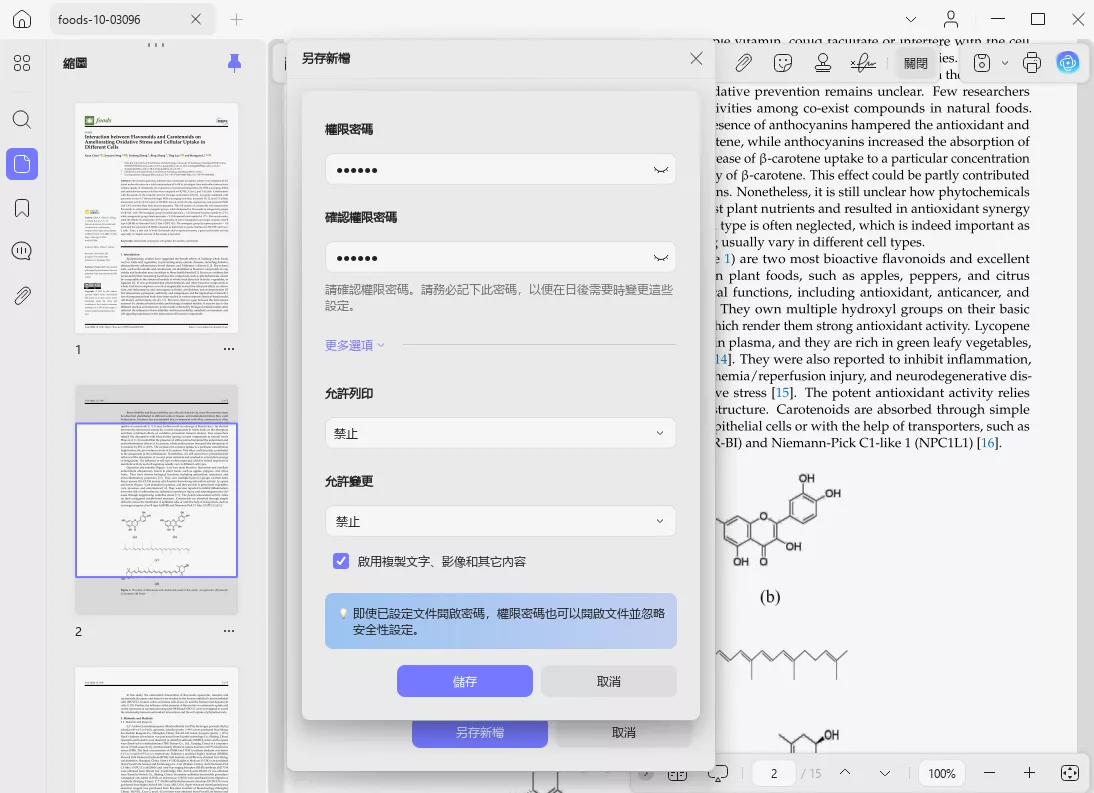
Task: Follow reference link [15] in document
Action: [x=783, y=393]
